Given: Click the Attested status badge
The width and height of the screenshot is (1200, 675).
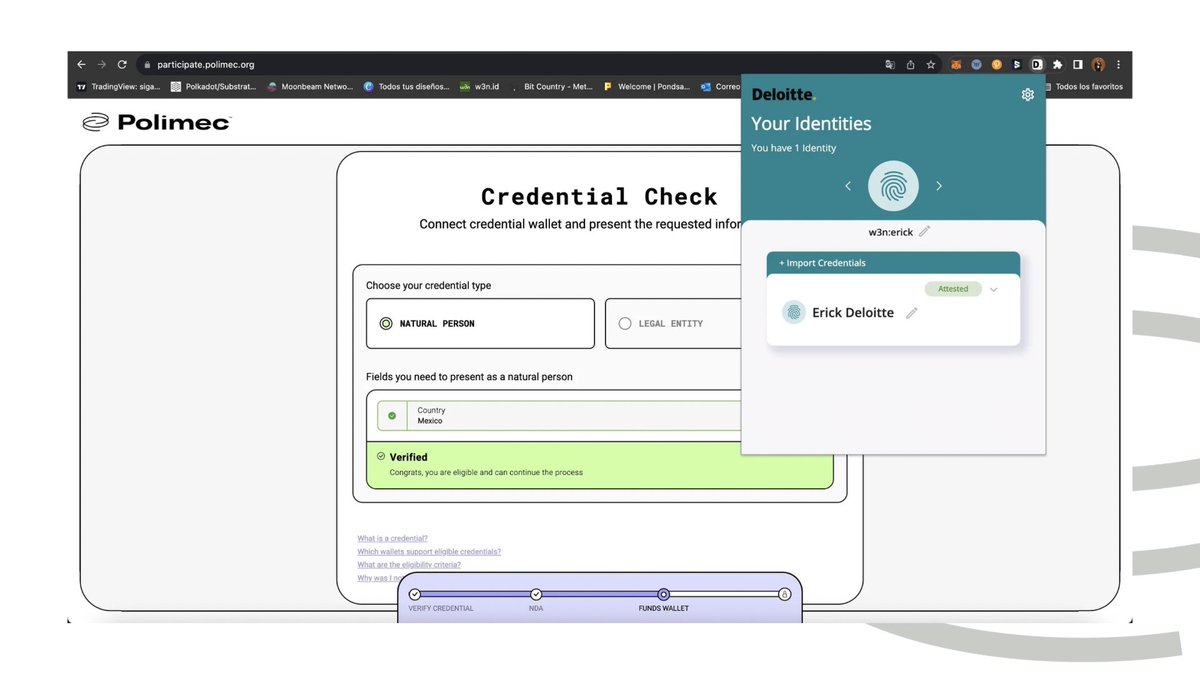Looking at the screenshot, I should 953,289.
